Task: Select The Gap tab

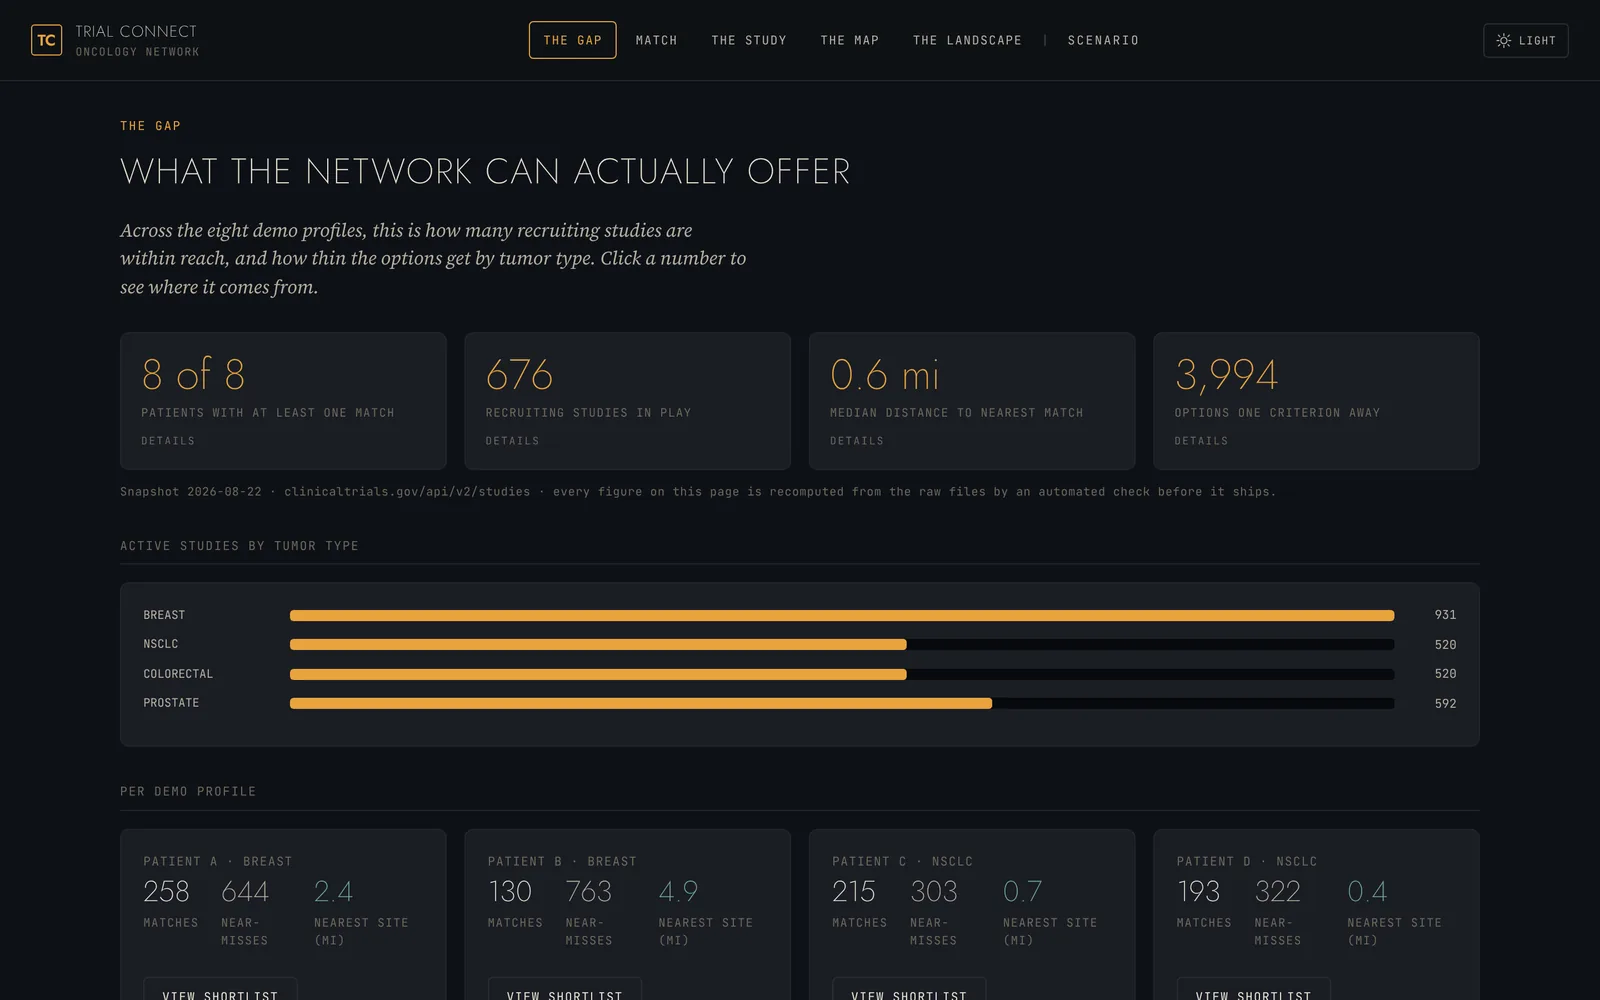Action: (x=572, y=40)
